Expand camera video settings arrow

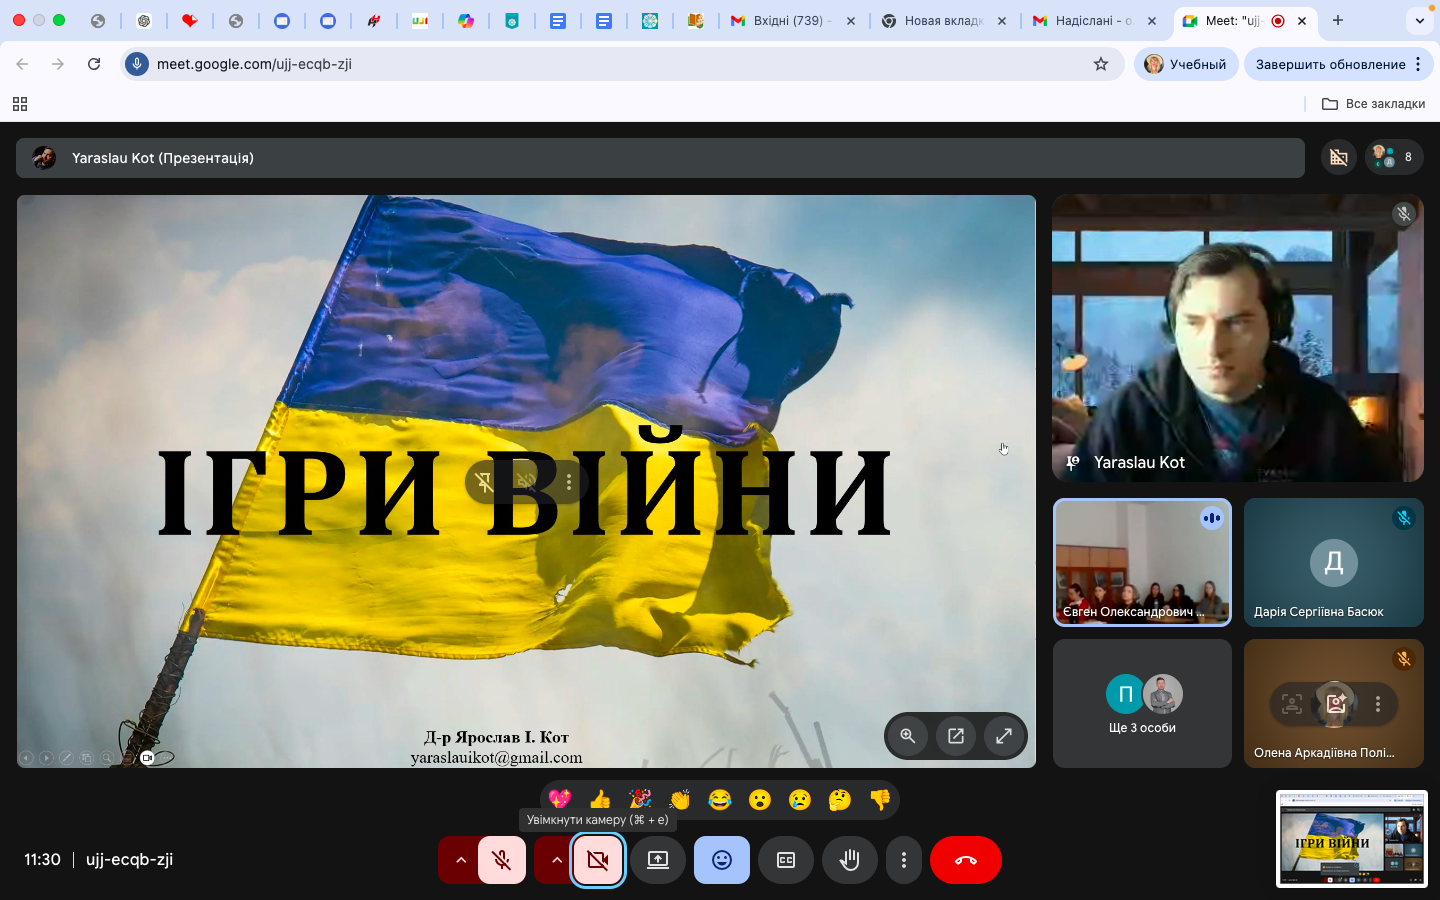coord(556,860)
